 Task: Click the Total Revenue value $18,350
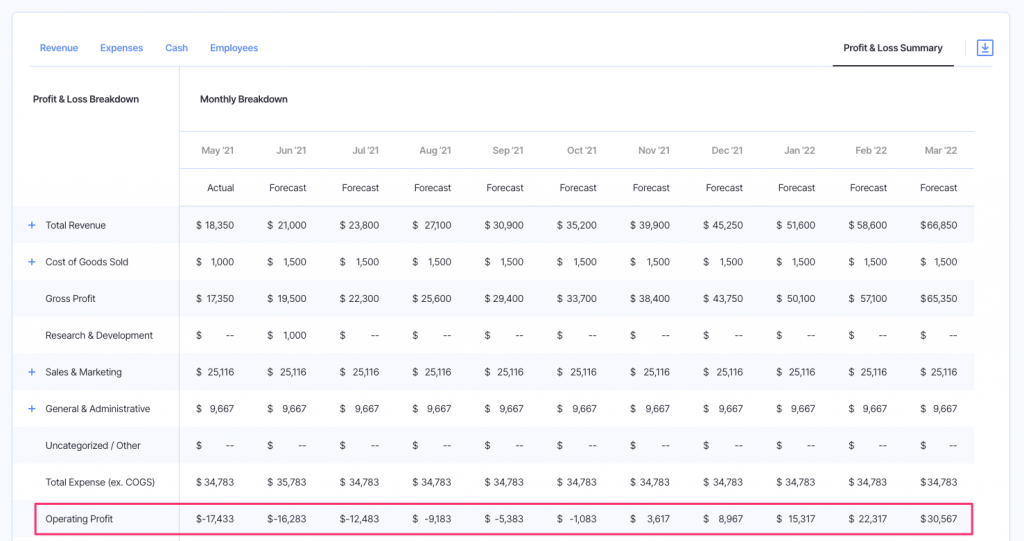tap(215, 225)
